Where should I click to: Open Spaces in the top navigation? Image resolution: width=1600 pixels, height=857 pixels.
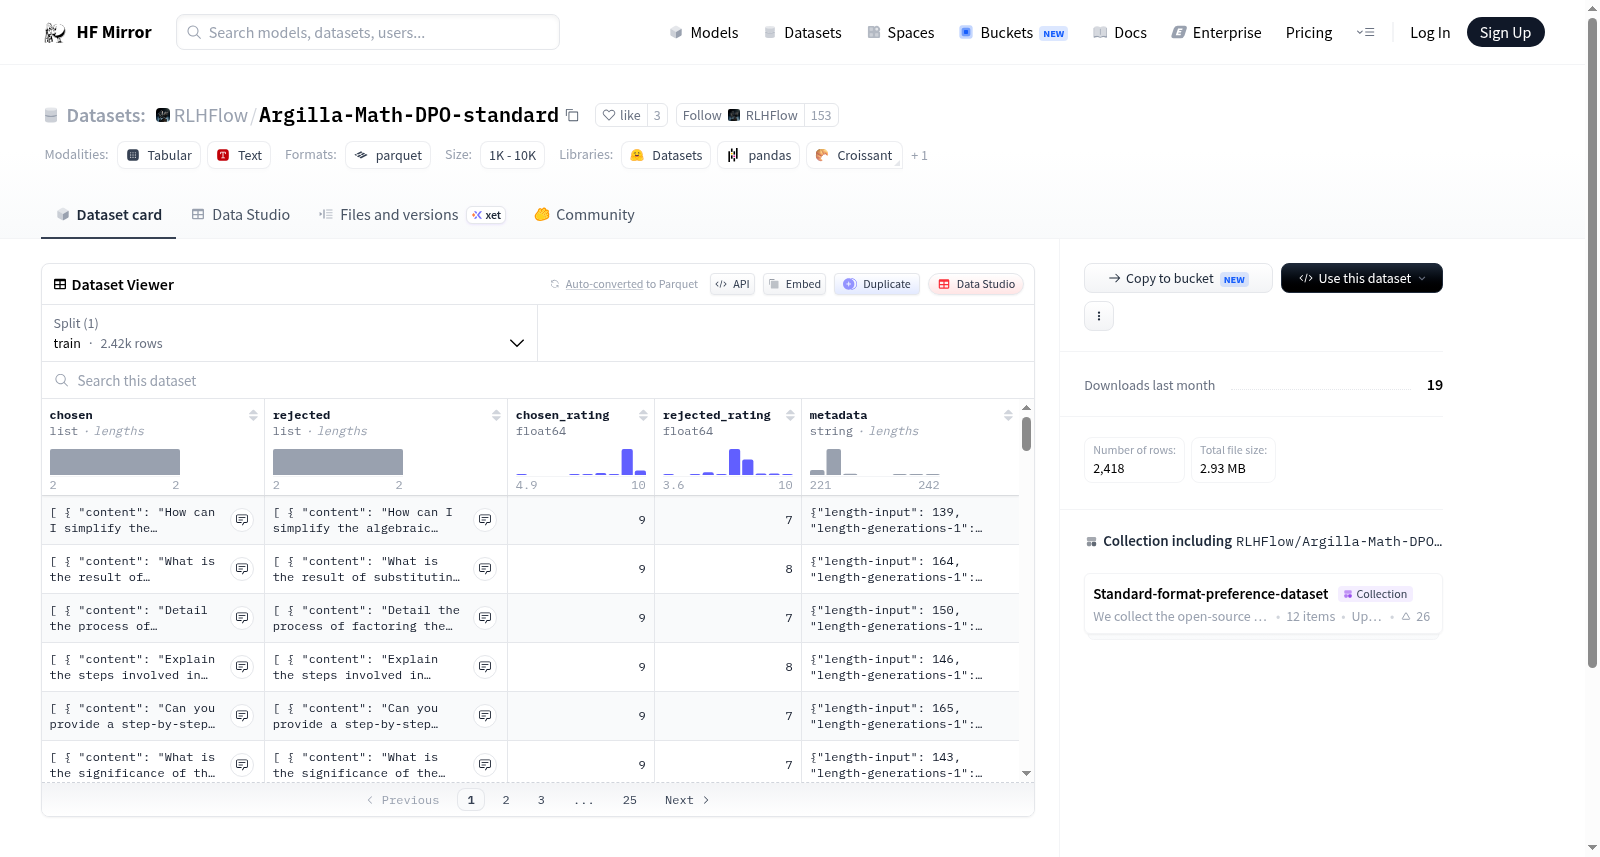pyautogui.click(x=901, y=32)
